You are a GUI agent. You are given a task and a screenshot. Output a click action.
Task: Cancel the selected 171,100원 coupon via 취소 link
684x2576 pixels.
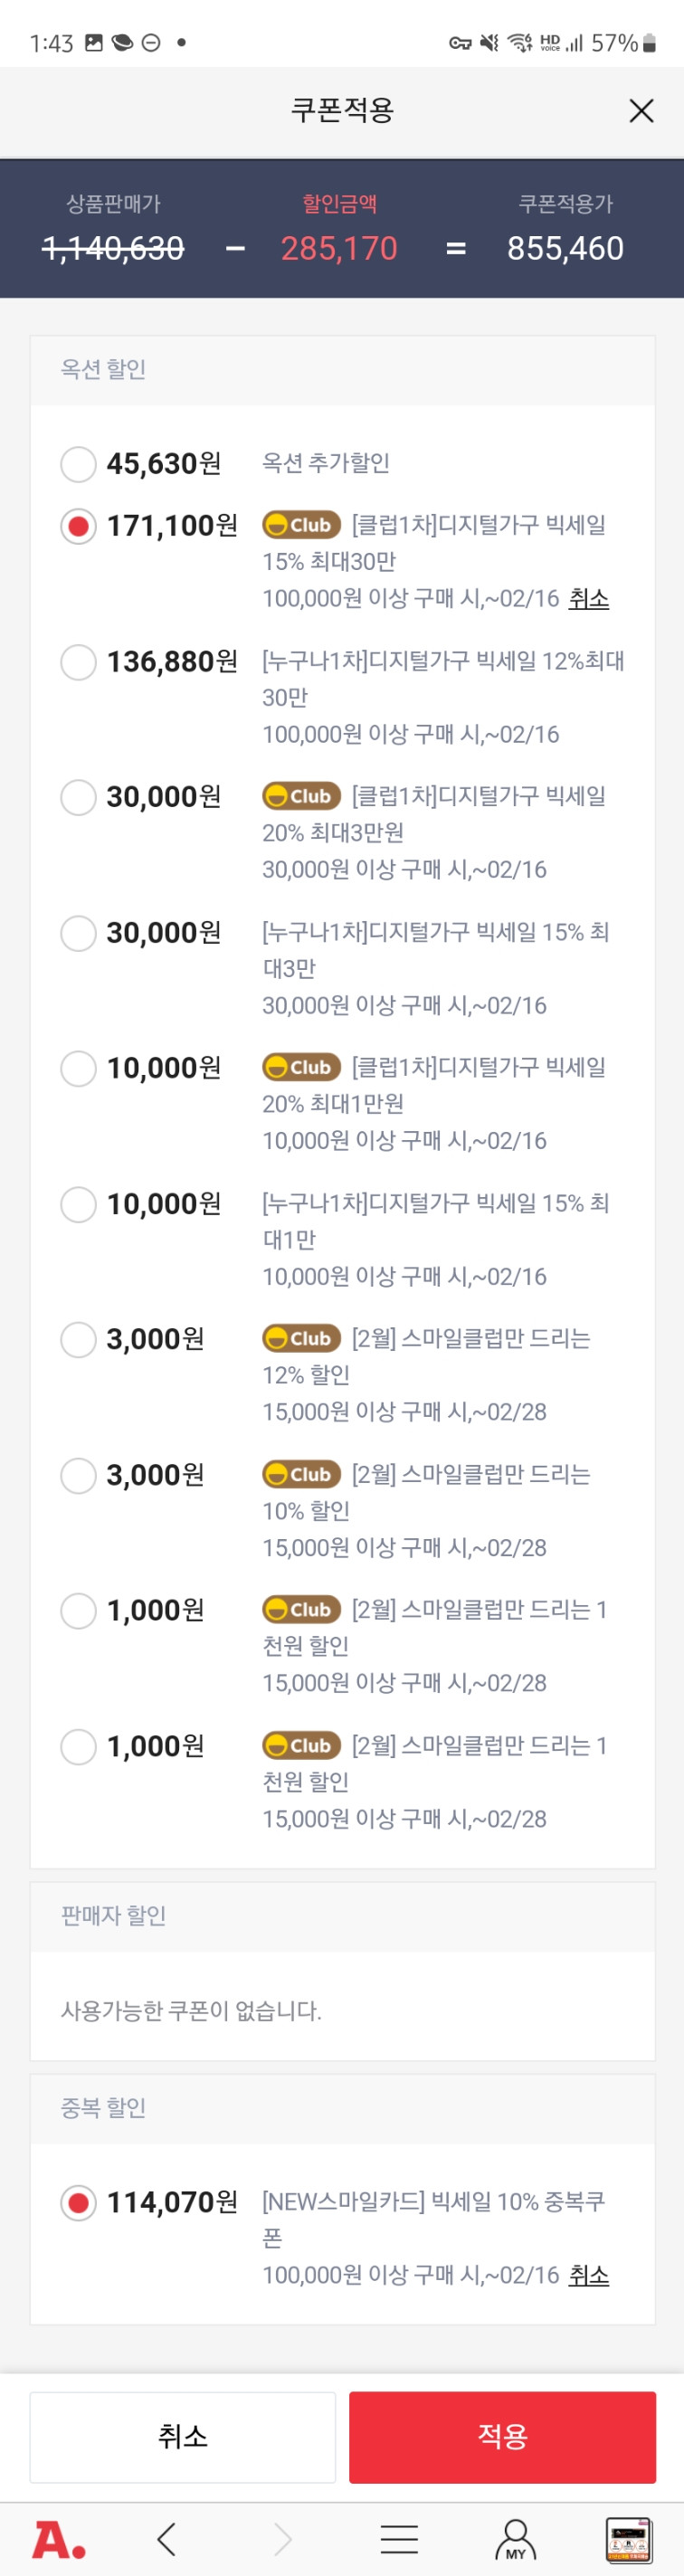point(589,598)
